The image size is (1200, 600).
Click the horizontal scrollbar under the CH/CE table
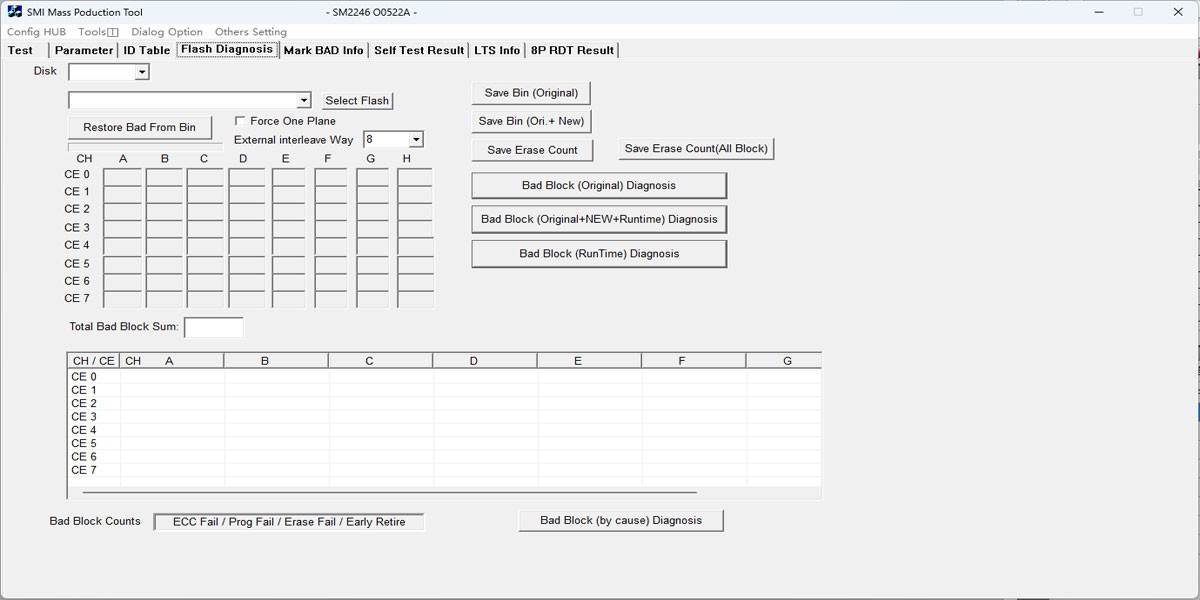coord(390,492)
